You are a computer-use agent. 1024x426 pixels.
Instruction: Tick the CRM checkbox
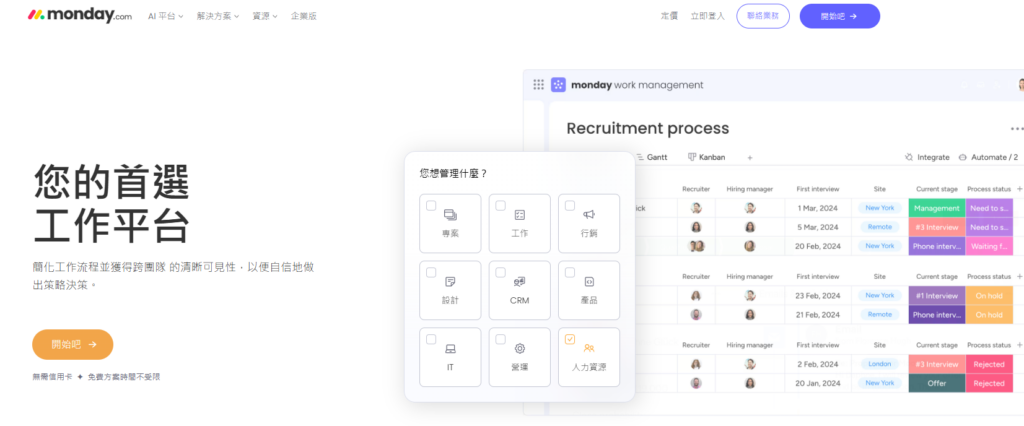pyautogui.click(x=500, y=272)
